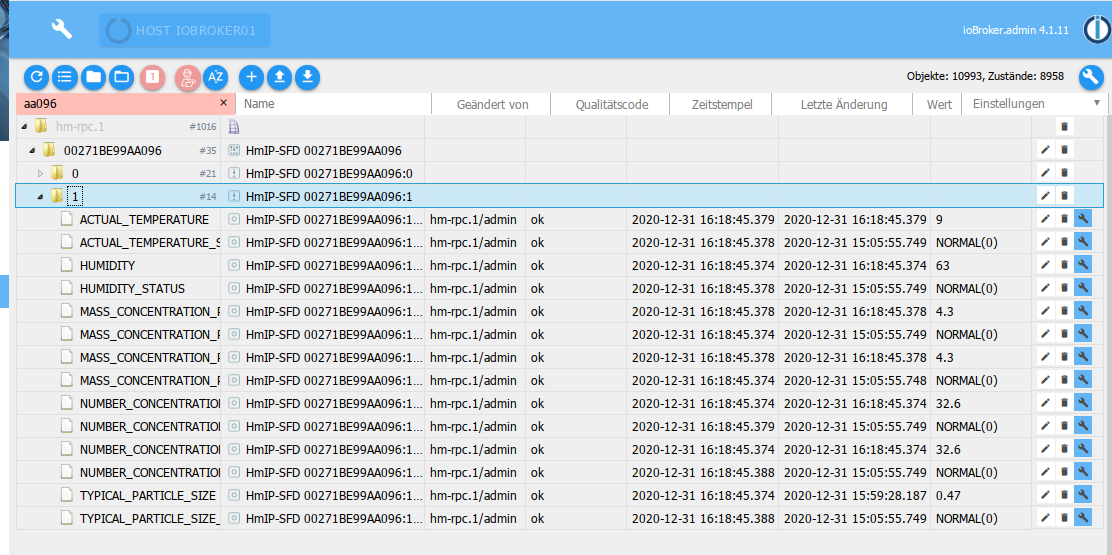
Task: Edit the 00271BE99AA096 device with the pencil
Action: coord(1045,150)
